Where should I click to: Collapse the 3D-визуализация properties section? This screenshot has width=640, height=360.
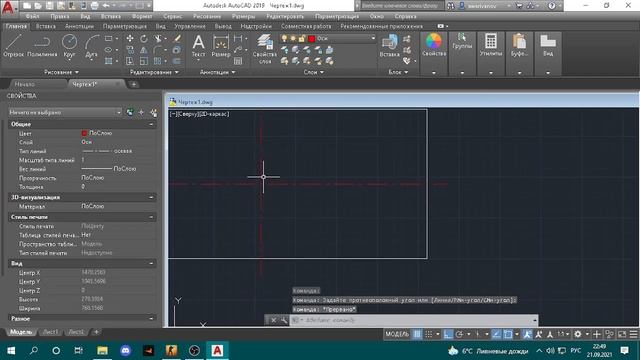151,197
